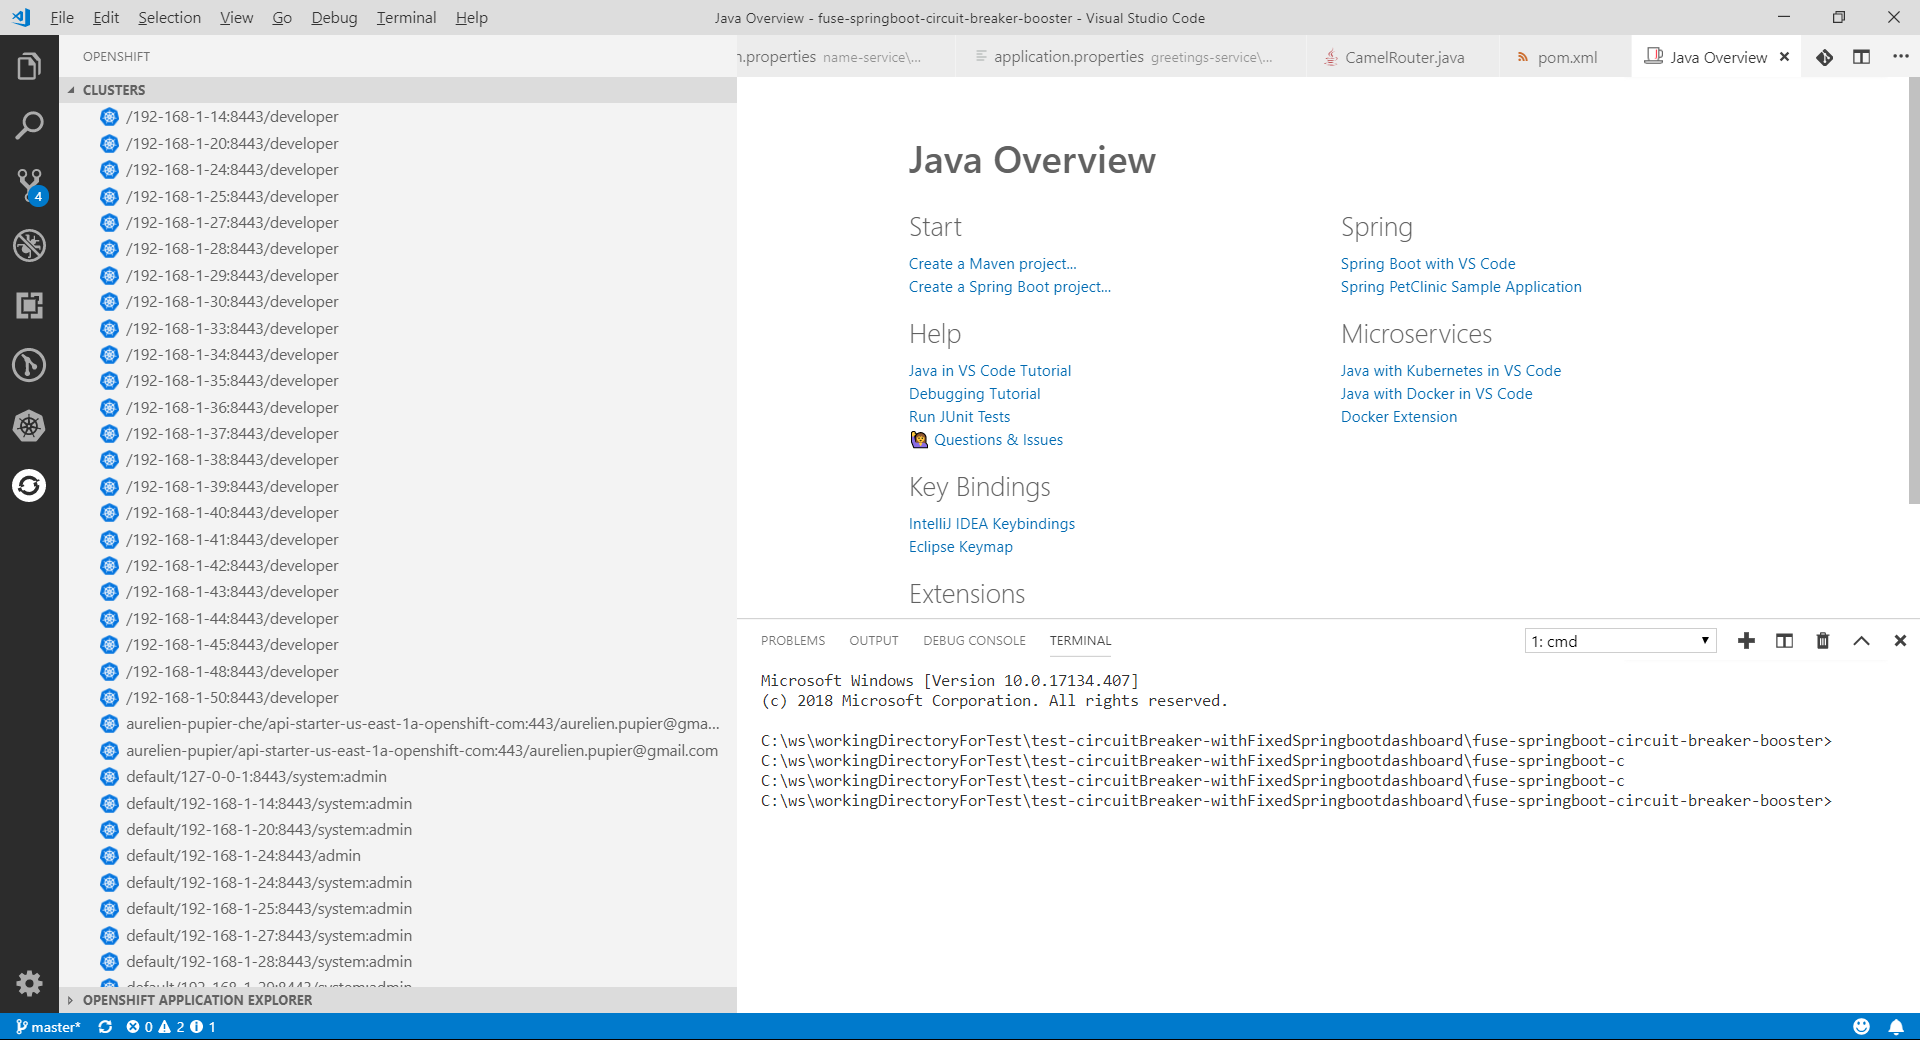
Task: Open the Explorer view in the activity bar
Action: coord(29,67)
